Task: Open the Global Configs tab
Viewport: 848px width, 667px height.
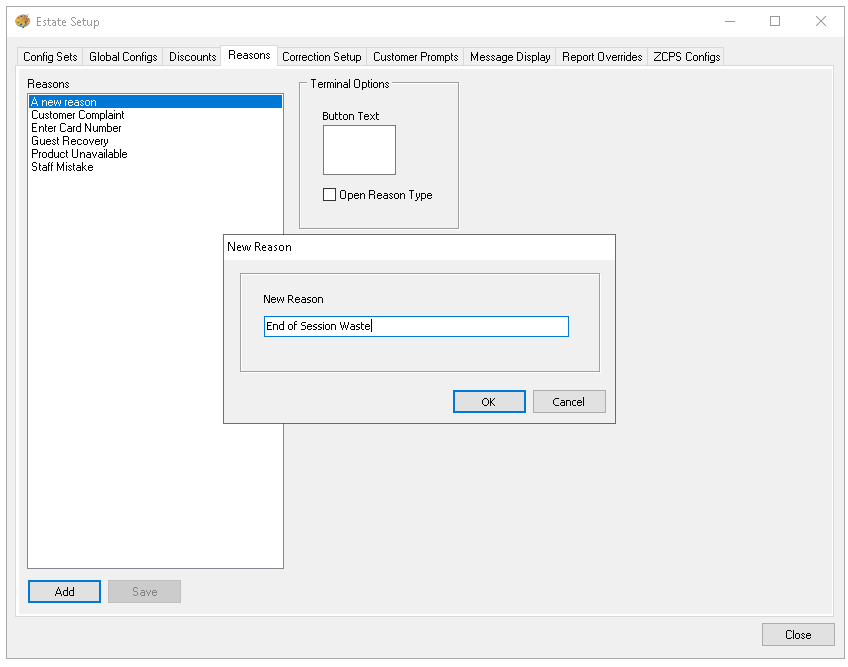Action: (x=123, y=57)
